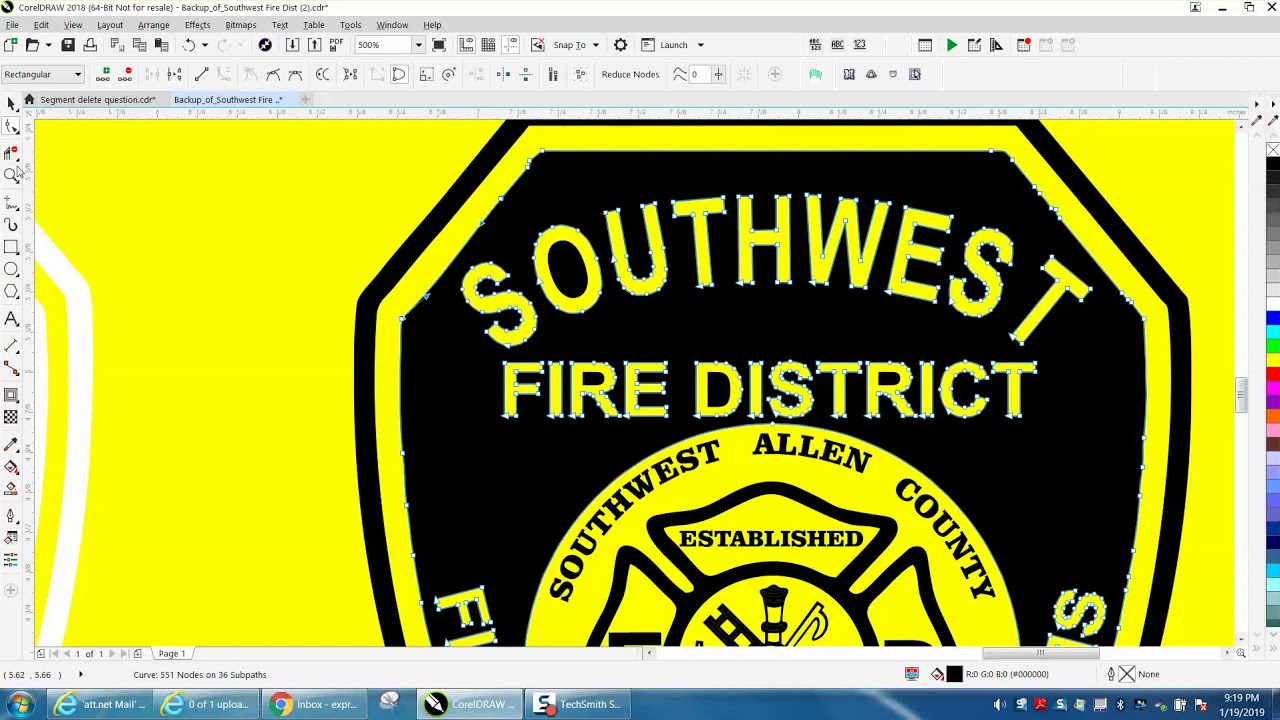The width and height of the screenshot is (1280, 720).
Task: Select the Text tool
Action: [x=11, y=319]
